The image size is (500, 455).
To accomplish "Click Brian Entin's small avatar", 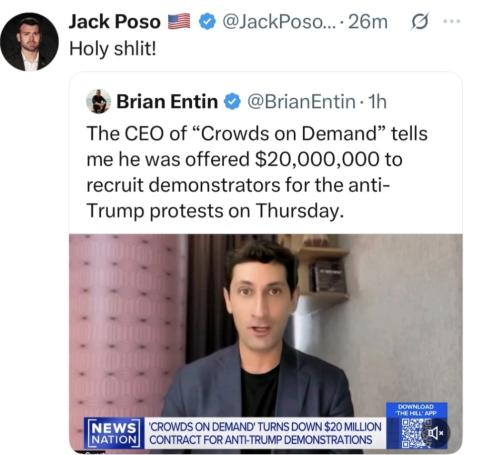I will click(x=99, y=102).
